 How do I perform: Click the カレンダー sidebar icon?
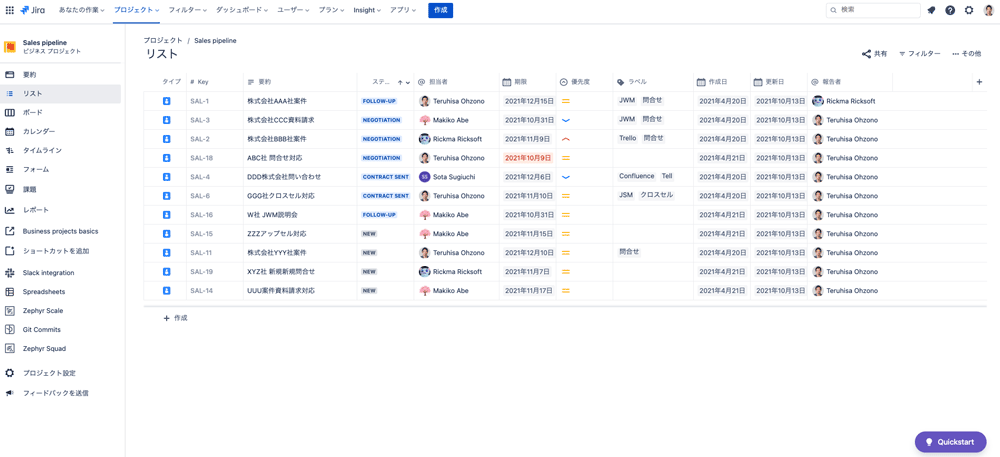point(10,131)
